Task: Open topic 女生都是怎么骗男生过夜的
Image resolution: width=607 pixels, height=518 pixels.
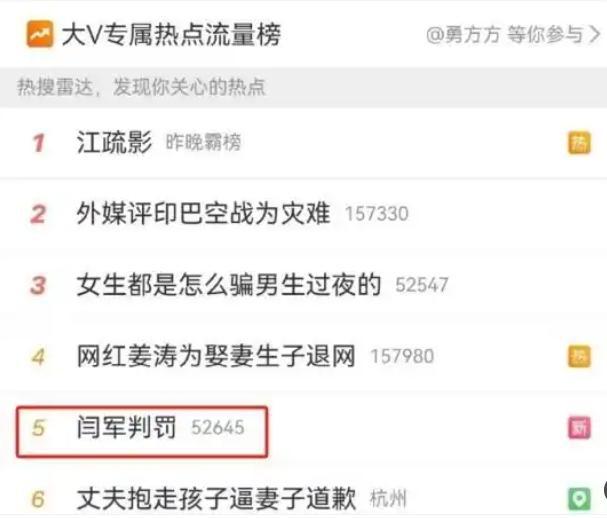Action: (x=229, y=285)
